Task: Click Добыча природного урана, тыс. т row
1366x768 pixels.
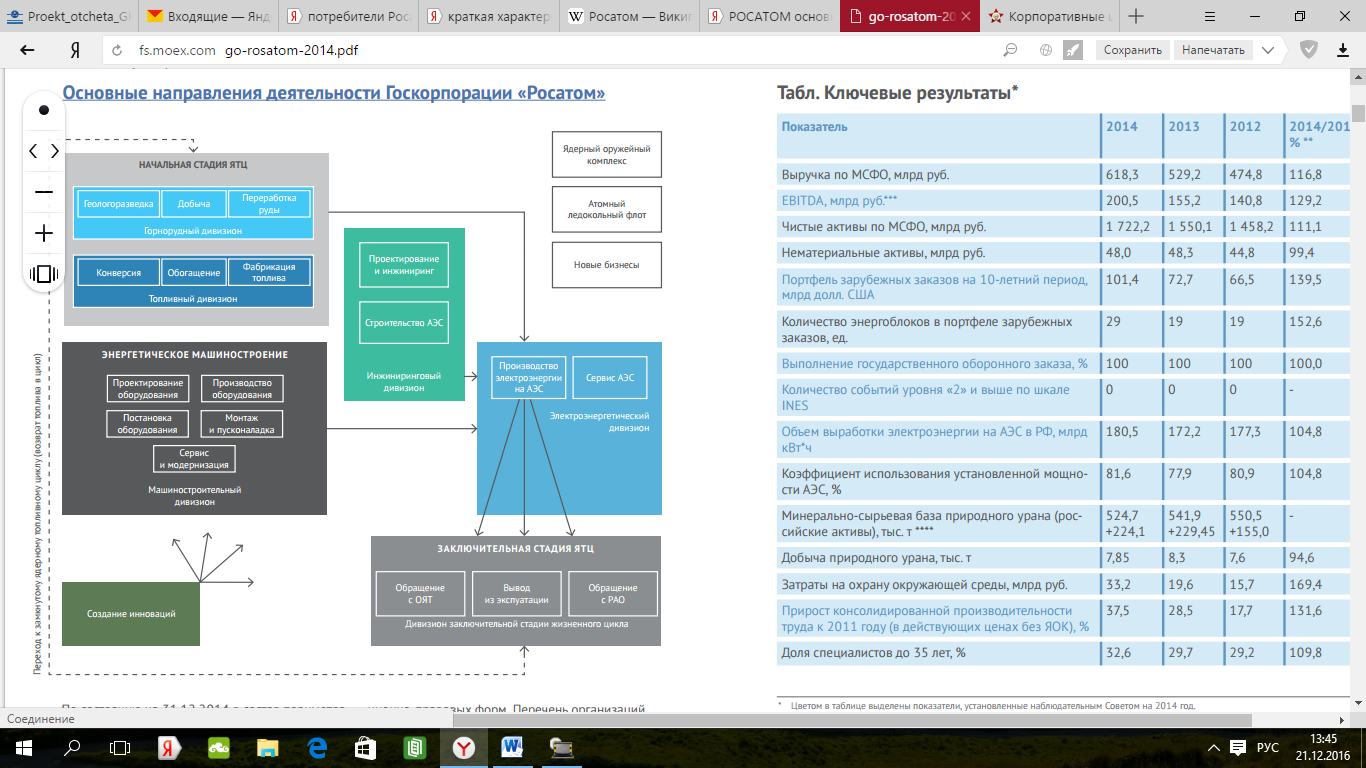Action: click(x=1065, y=558)
